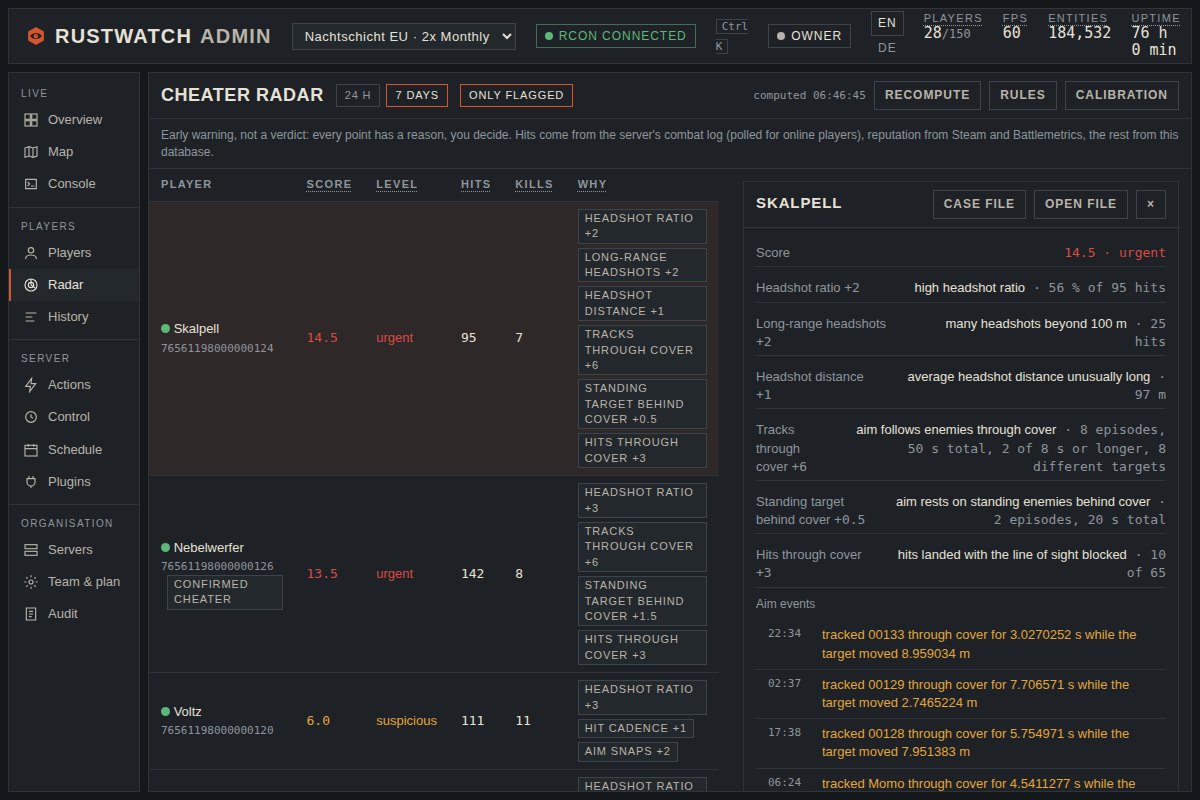Click the green online dot beside Nebelwerfer
The image size is (1200, 800).
pos(165,548)
